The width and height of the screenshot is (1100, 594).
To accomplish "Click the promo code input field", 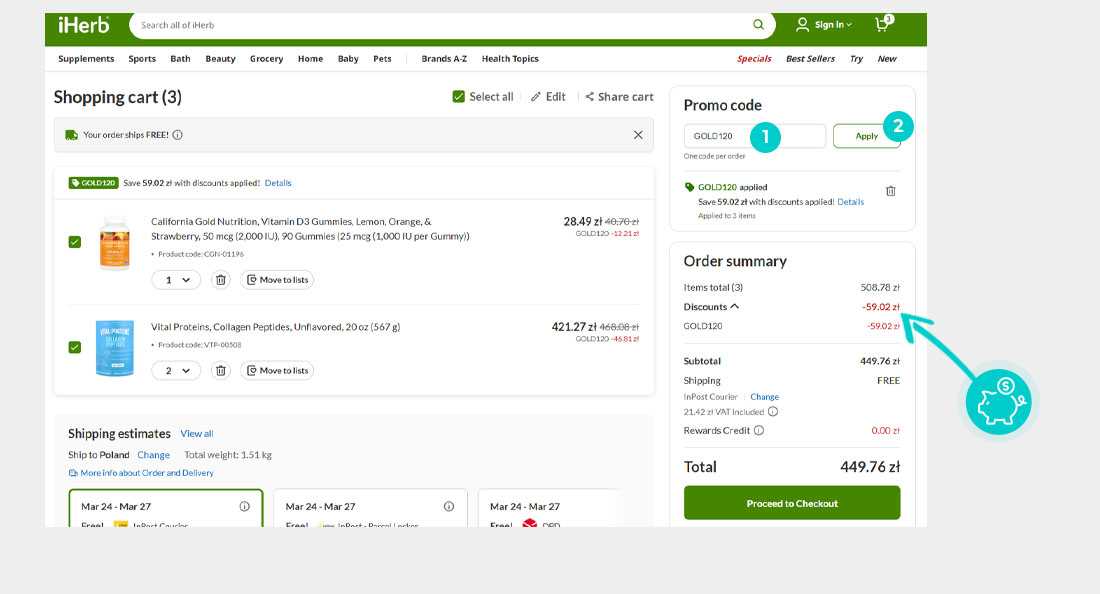I will [755, 136].
